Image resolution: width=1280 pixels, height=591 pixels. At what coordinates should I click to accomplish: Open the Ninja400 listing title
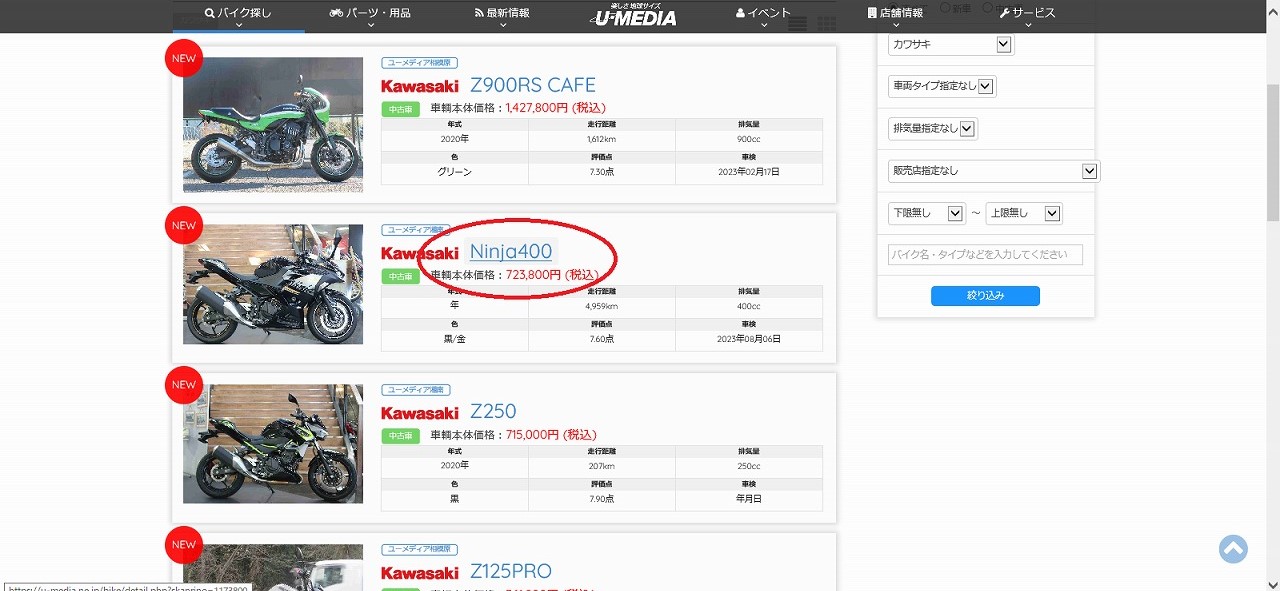click(511, 252)
